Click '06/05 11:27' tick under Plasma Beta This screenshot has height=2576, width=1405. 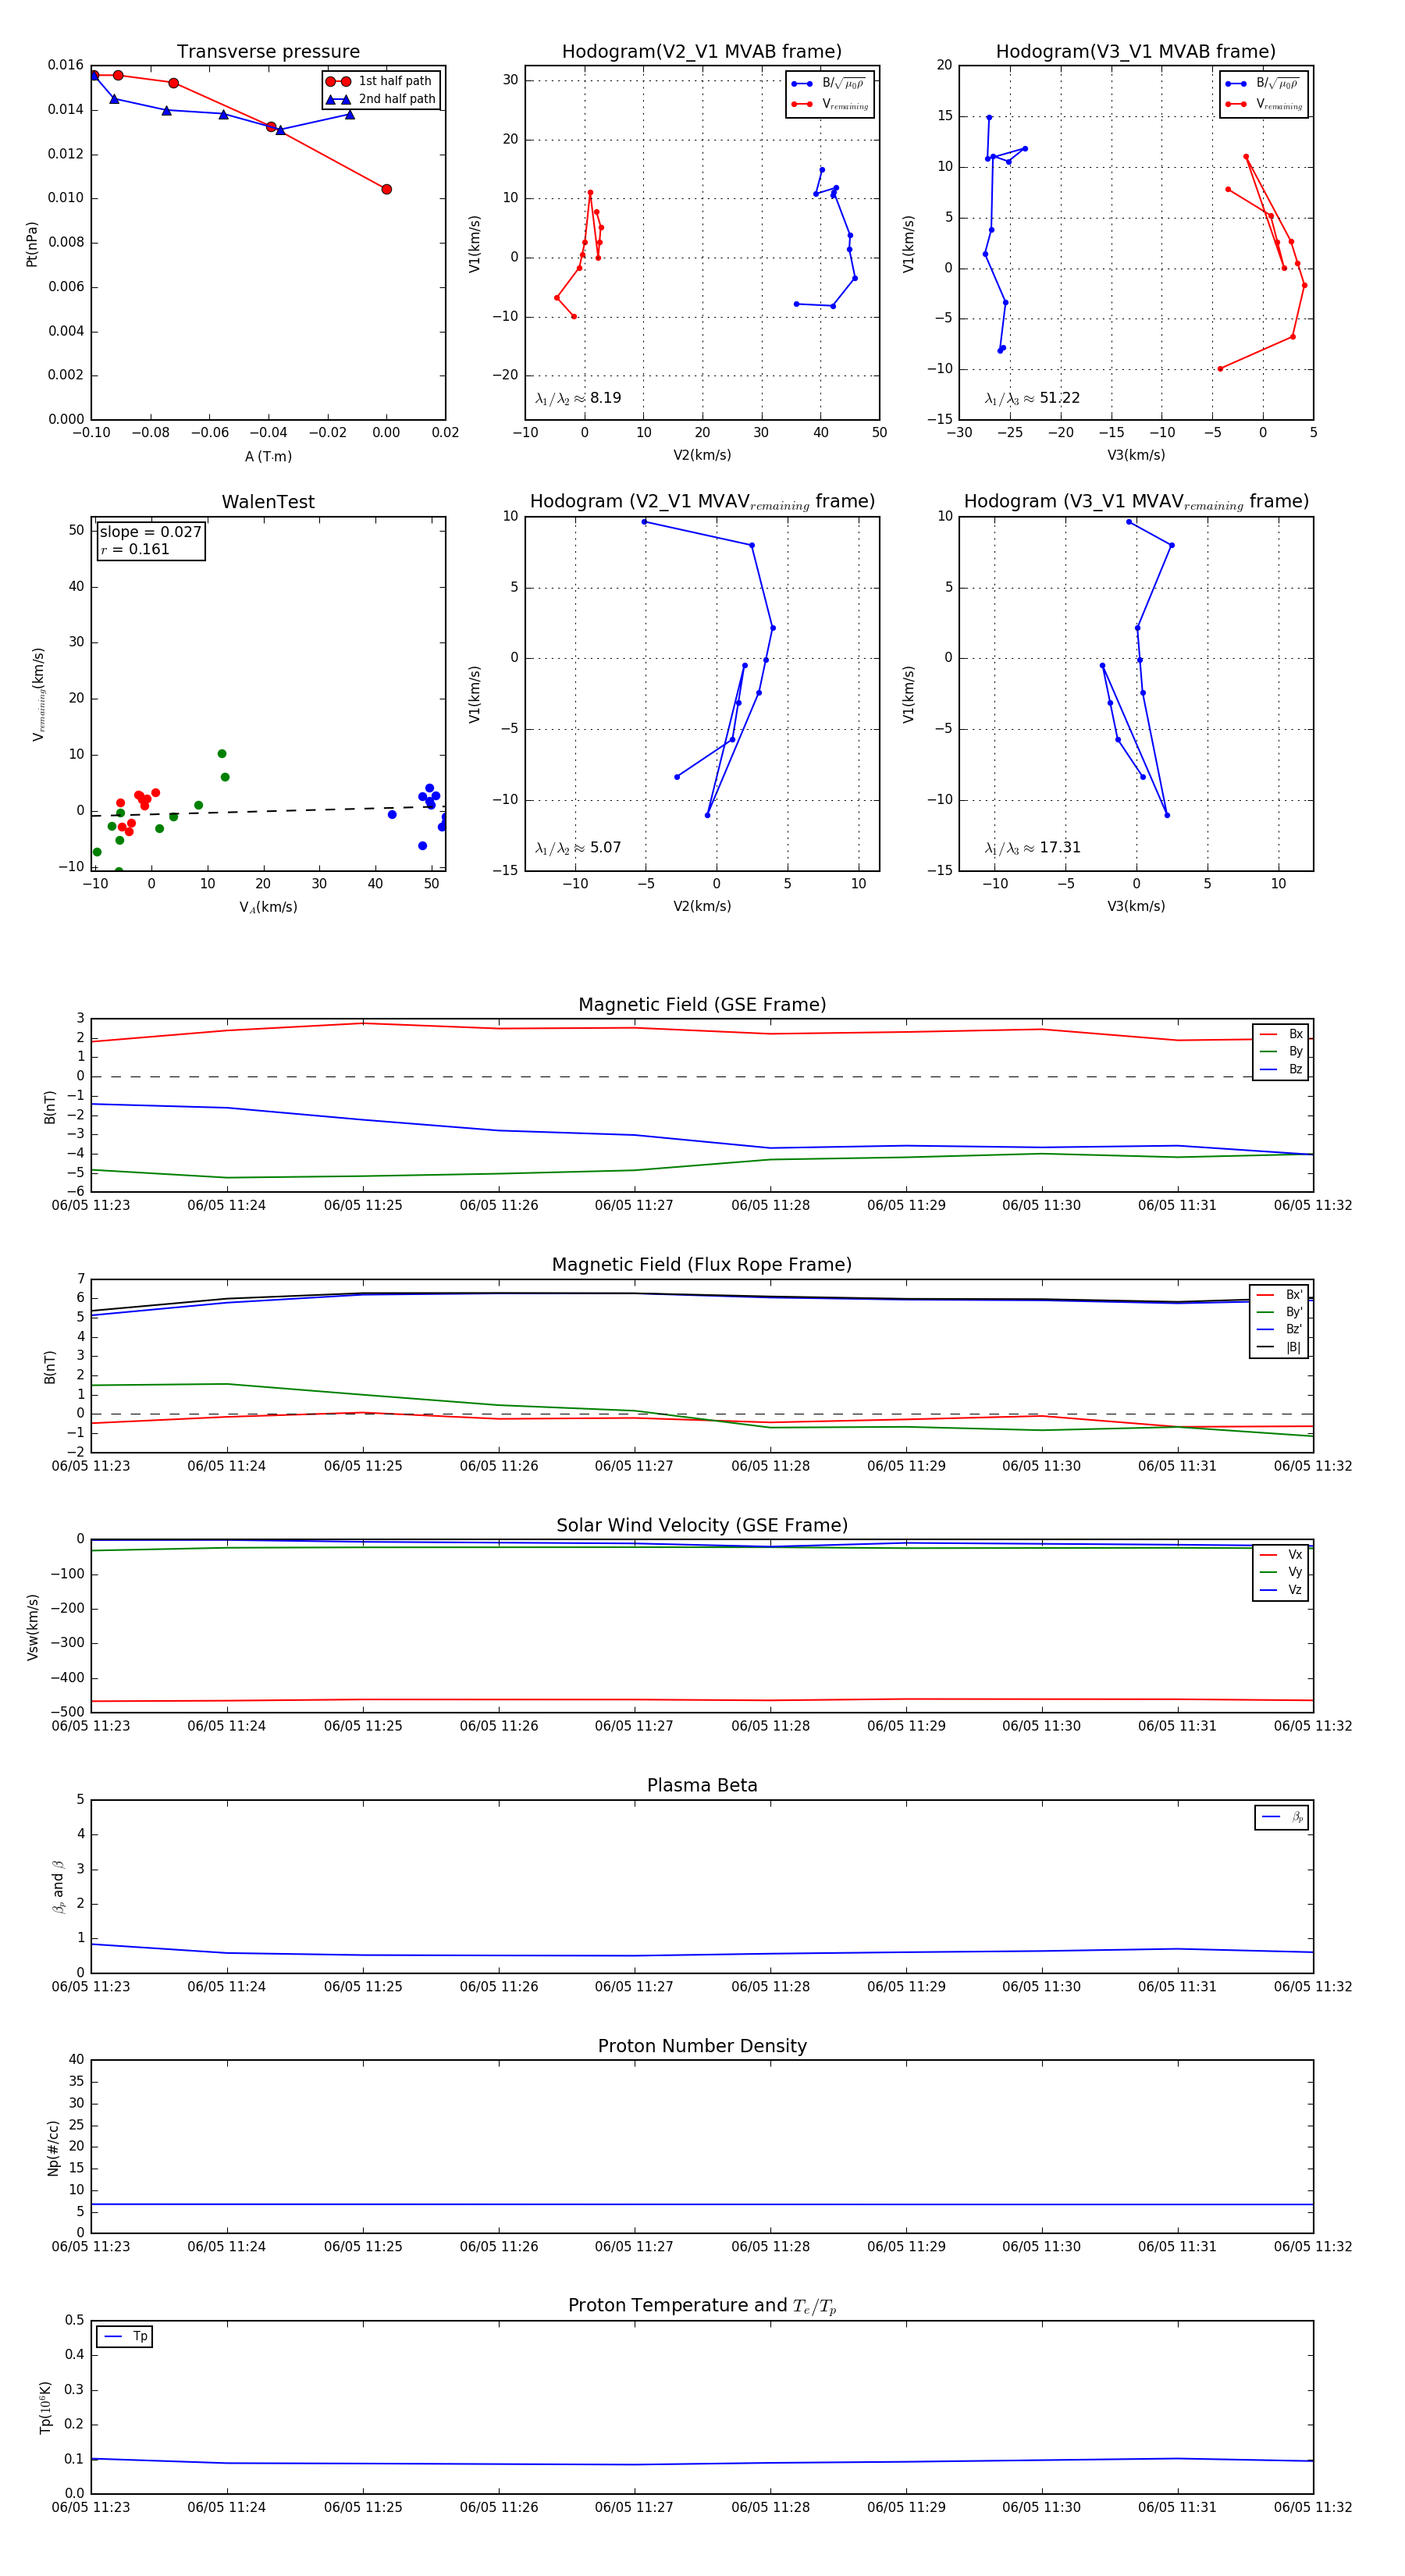(634, 1987)
